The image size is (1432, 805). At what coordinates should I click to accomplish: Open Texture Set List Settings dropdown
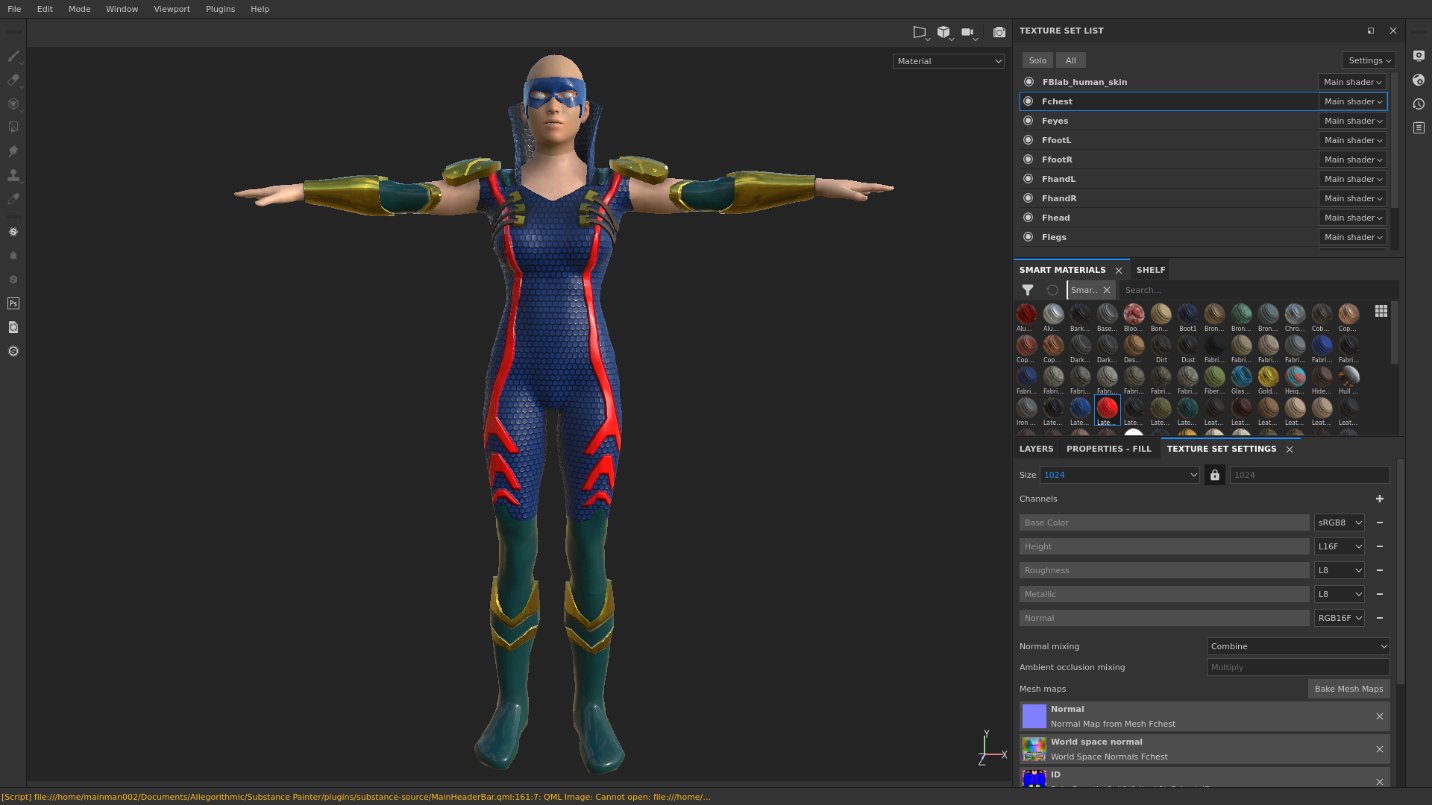(1368, 60)
